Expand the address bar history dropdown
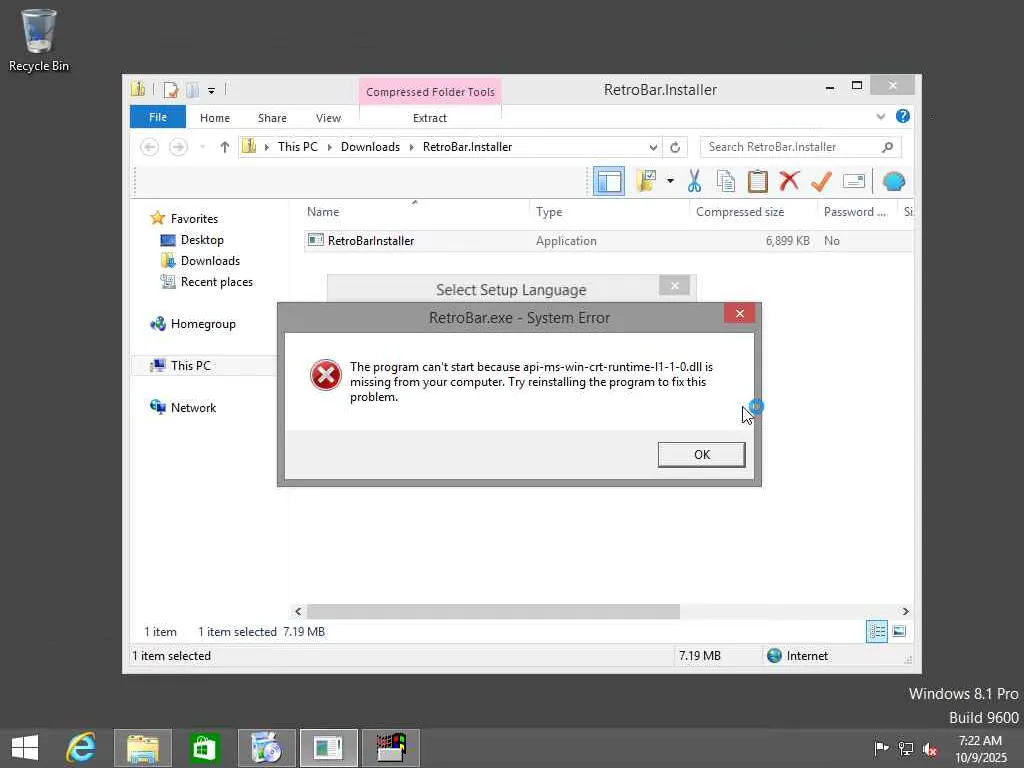Screen dimensions: 1024x768 [x=652, y=147]
